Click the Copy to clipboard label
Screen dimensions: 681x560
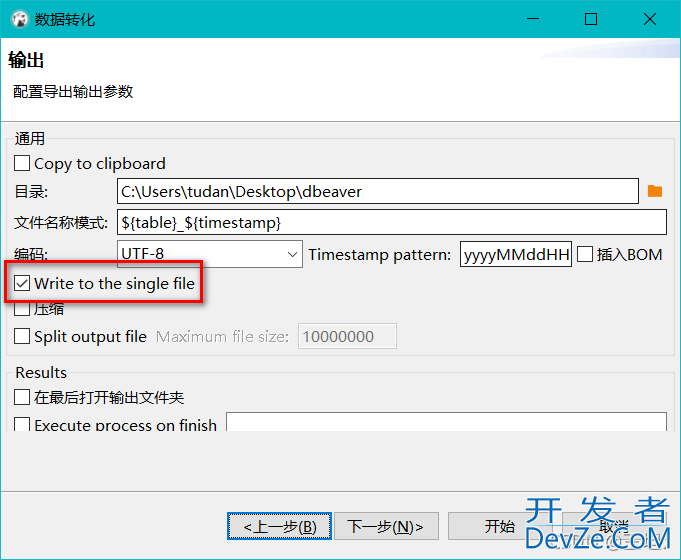coord(100,164)
